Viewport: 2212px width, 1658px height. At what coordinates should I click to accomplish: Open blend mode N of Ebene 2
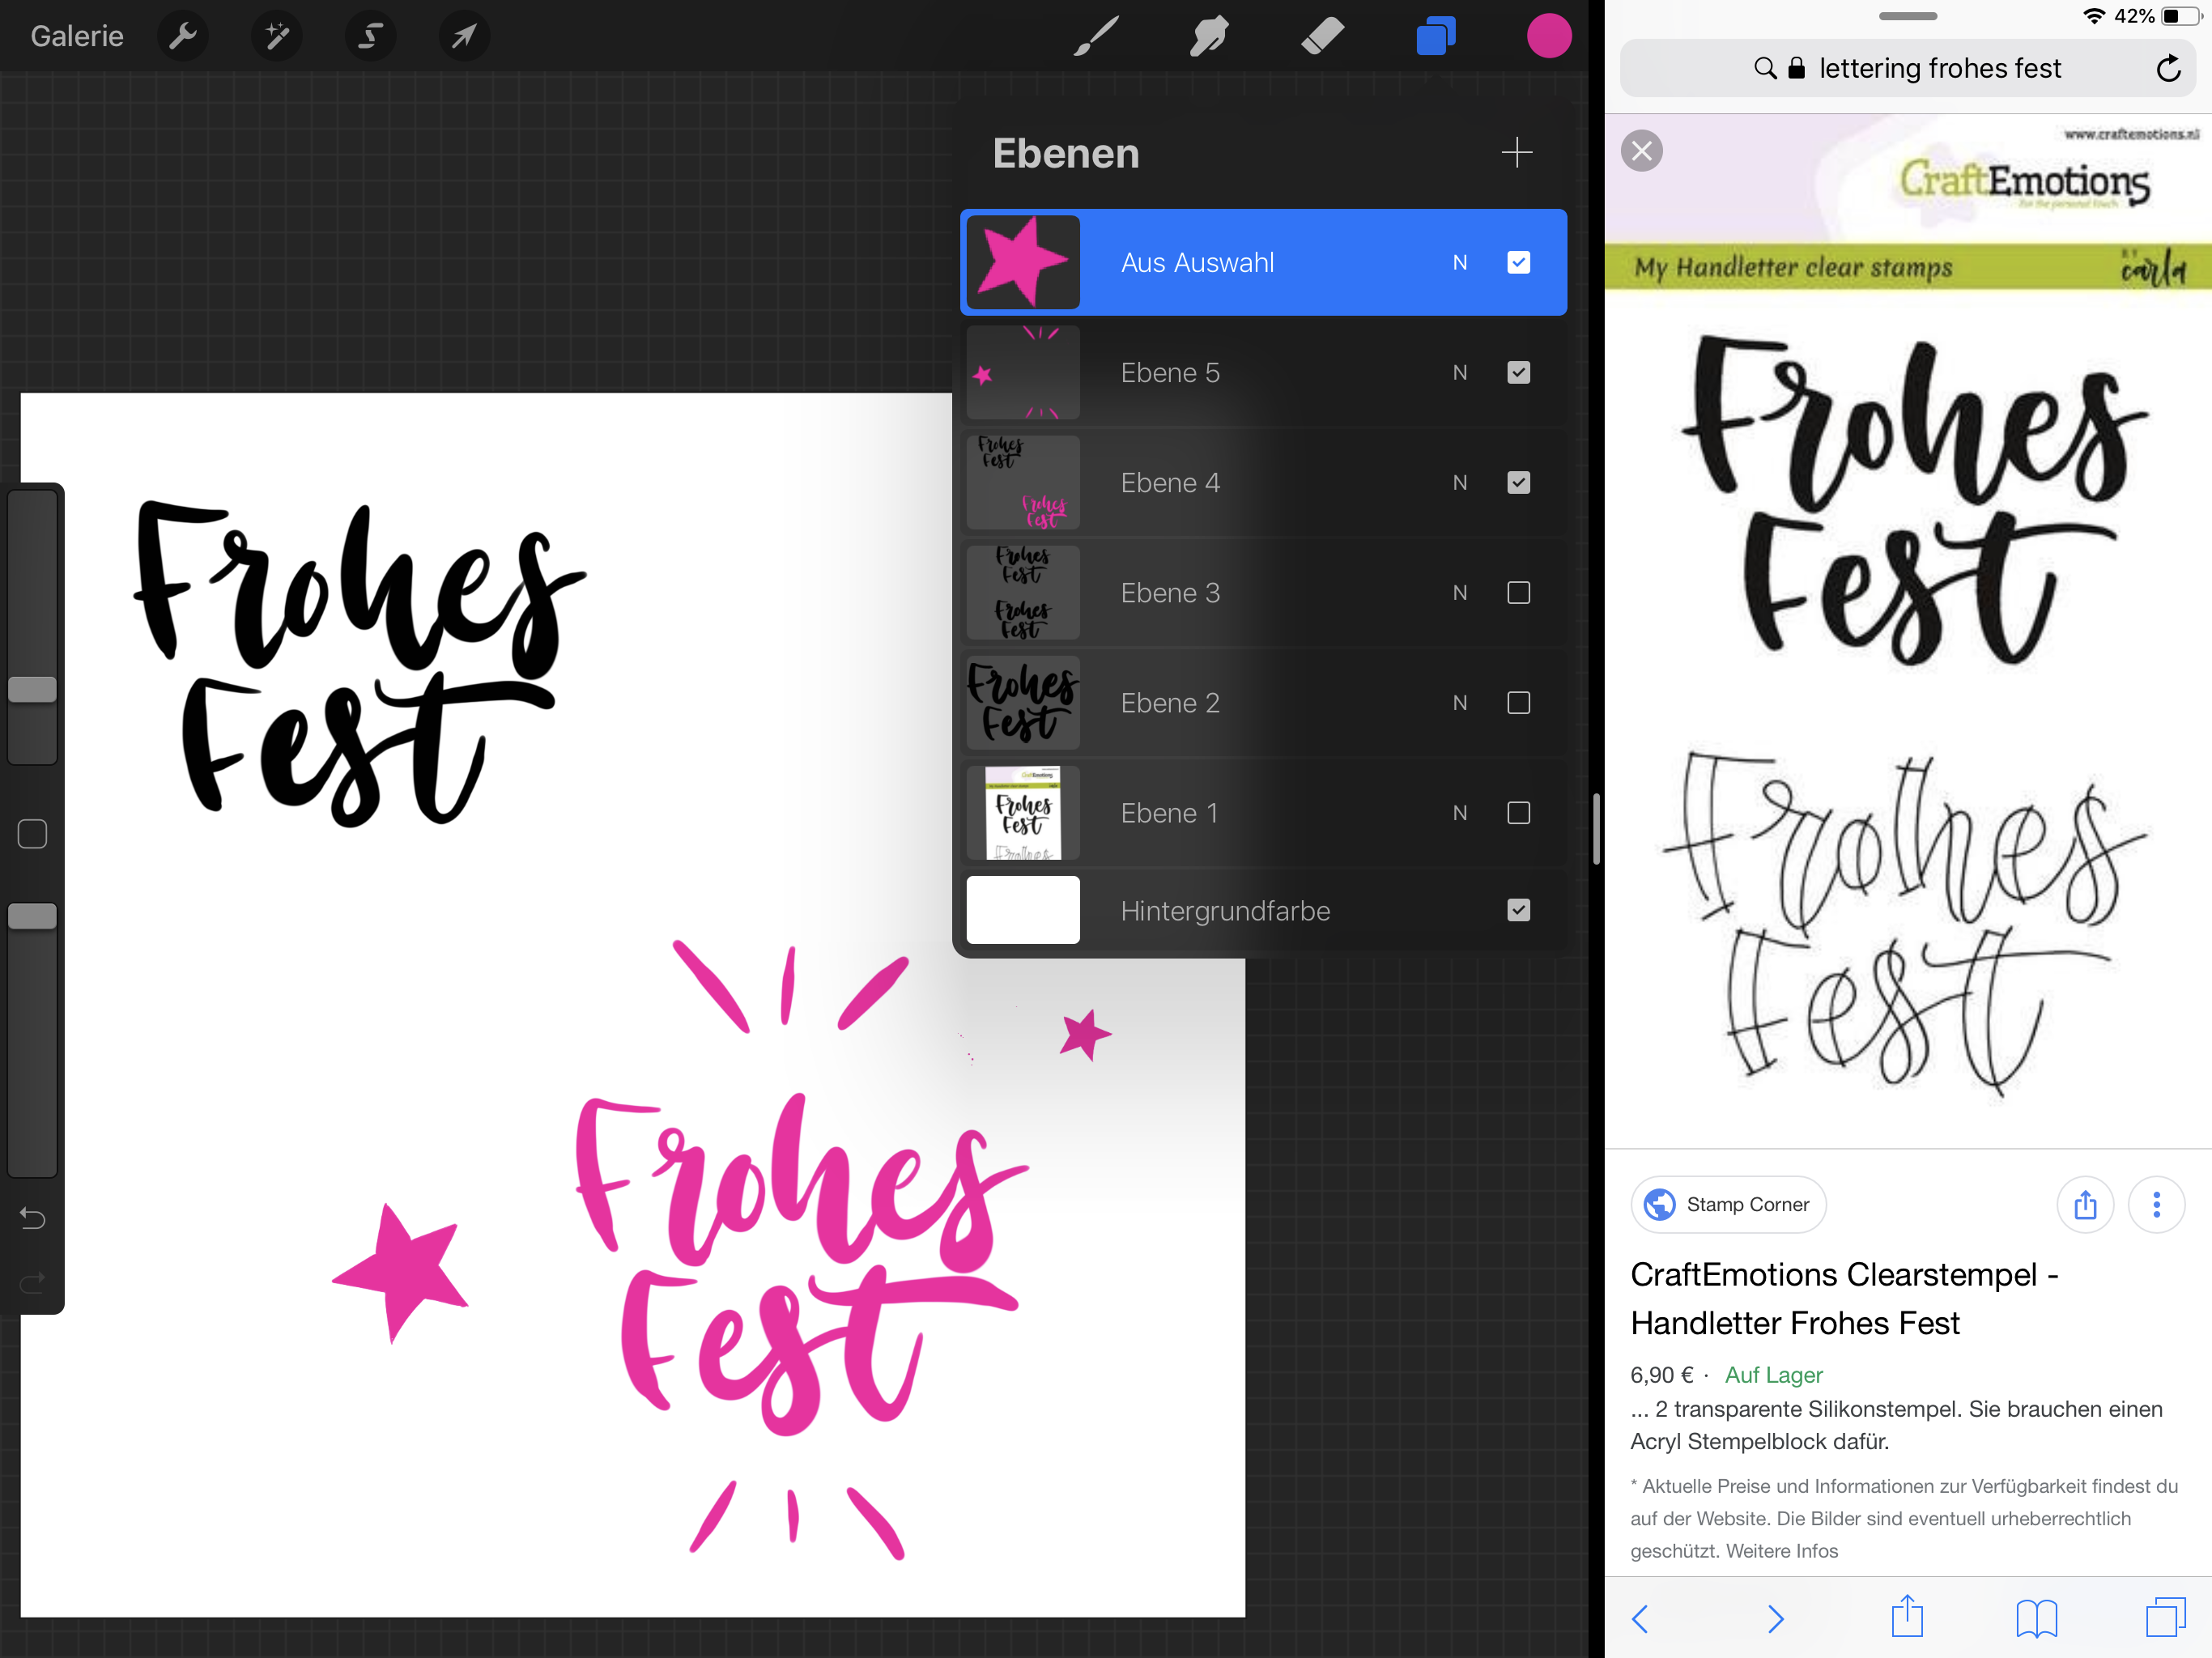[x=1460, y=703]
